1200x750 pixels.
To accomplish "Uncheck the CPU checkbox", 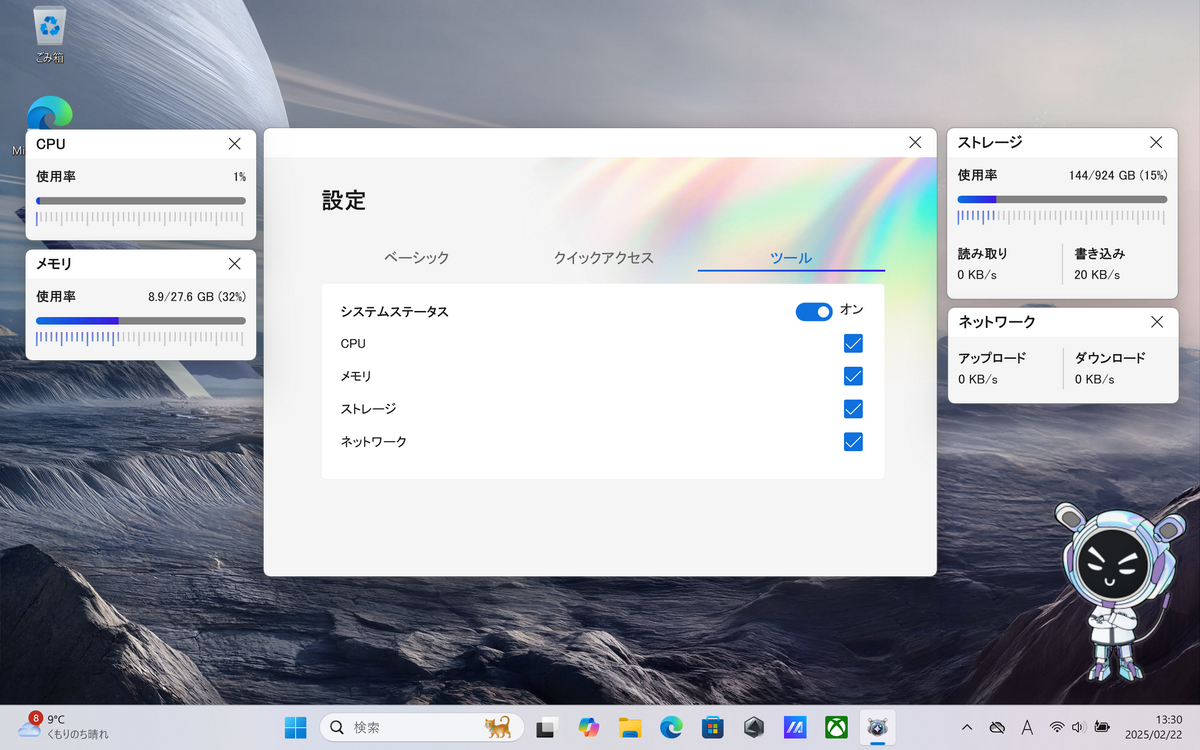I will pos(853,344).
